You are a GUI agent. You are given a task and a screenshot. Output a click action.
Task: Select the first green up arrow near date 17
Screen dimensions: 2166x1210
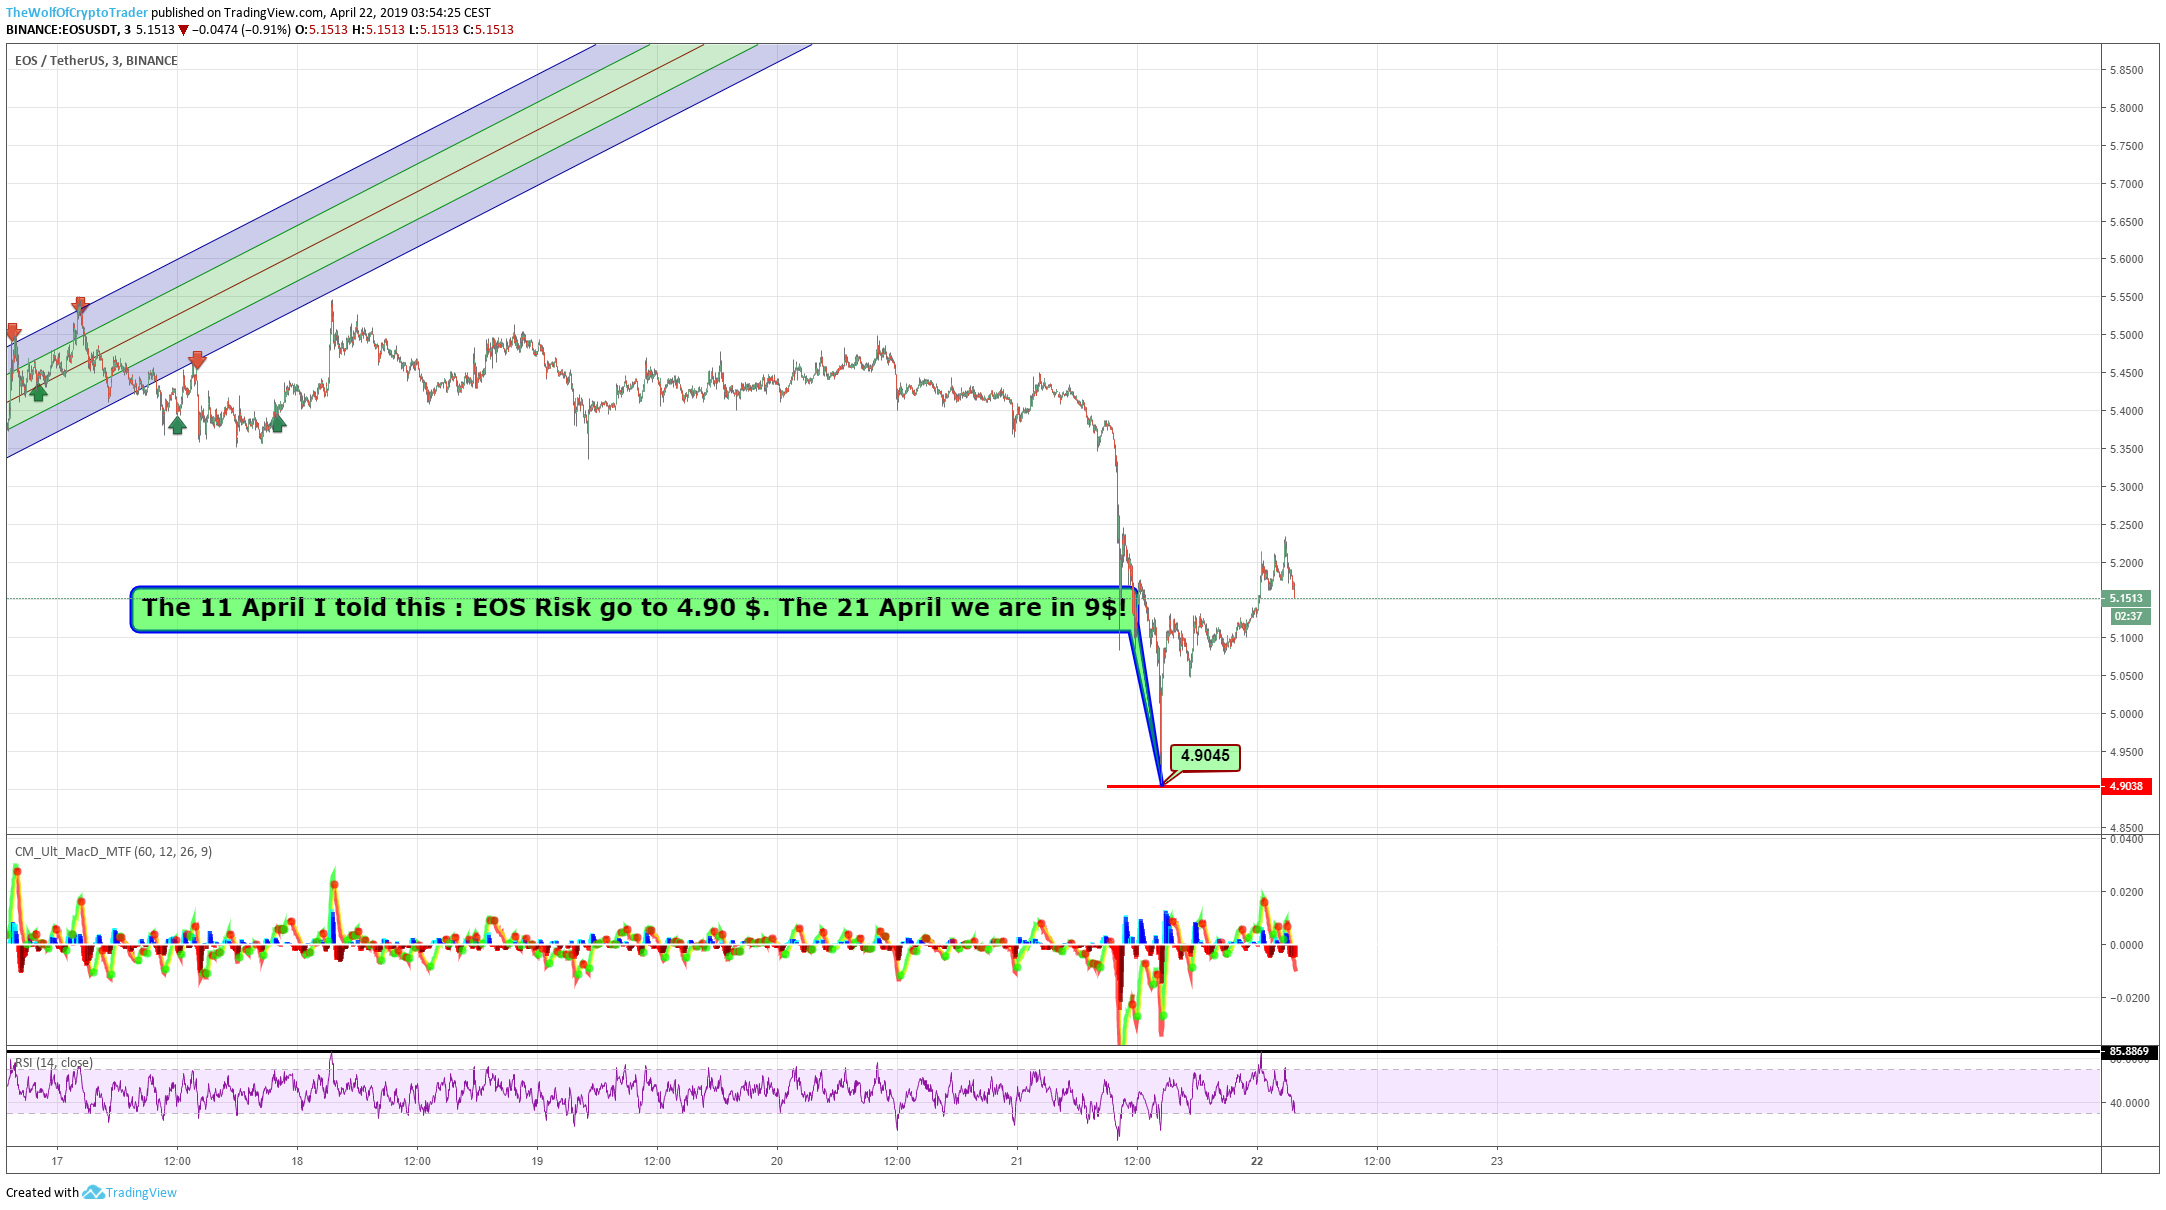(x=38, y=393)
